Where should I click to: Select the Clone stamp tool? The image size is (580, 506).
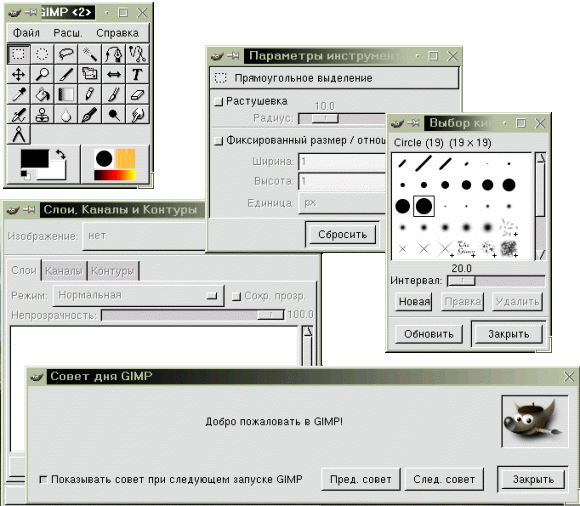click(42, 114)
